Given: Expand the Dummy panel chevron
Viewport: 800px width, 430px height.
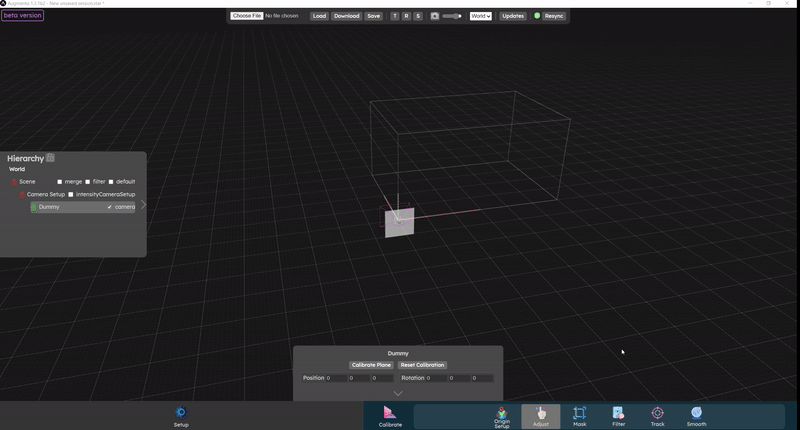Looking at the screenshot, I should click(x=398, y=394).
